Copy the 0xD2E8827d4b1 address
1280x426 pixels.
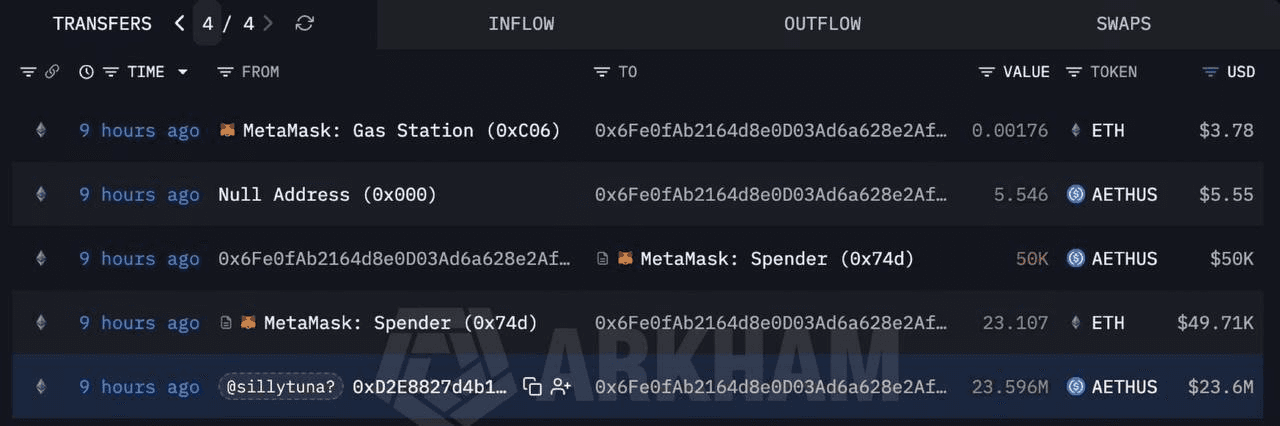pyautogui.click(x=532, y=387)
